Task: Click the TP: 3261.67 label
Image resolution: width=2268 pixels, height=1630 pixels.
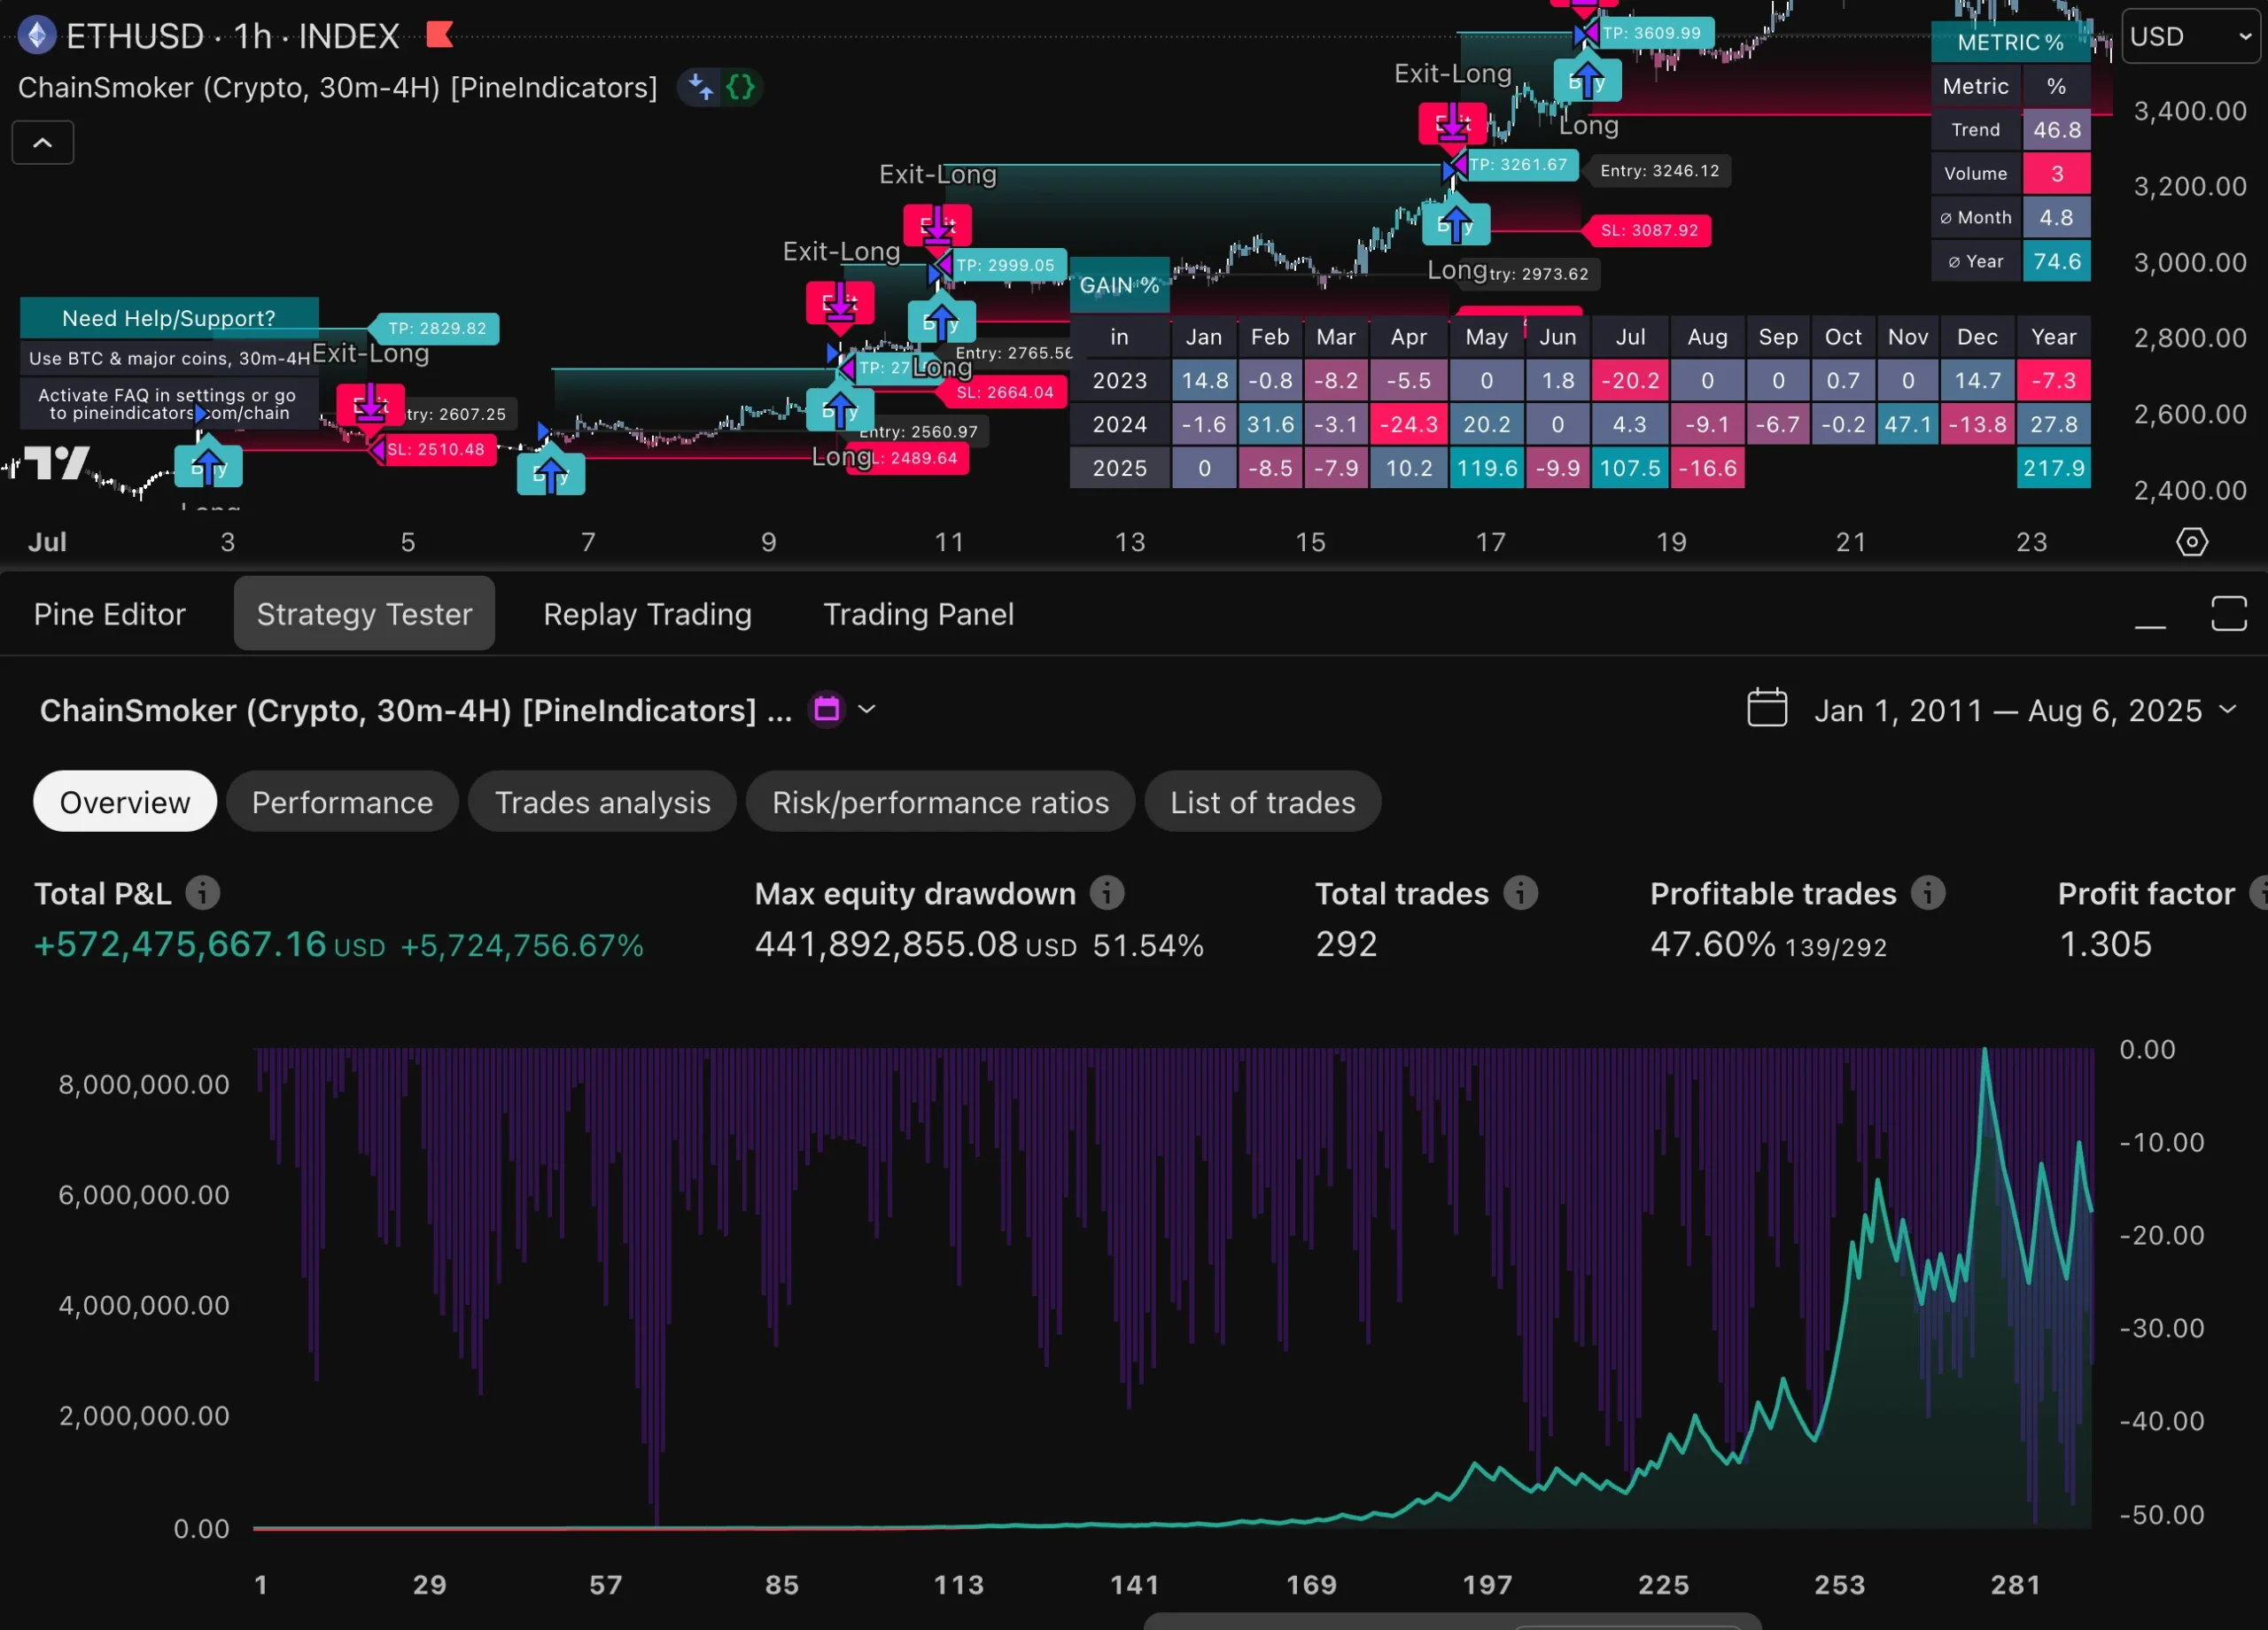Action: 1516,164
